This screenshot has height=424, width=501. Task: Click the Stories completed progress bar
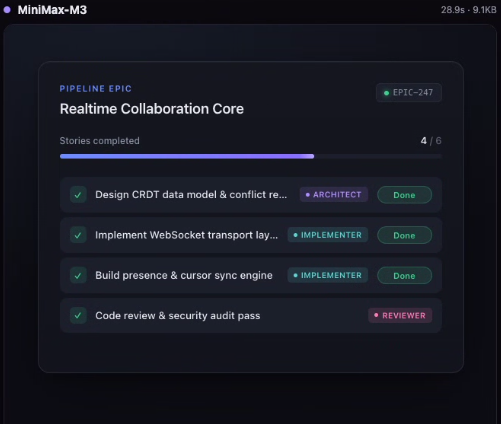(x=251, y=156)
